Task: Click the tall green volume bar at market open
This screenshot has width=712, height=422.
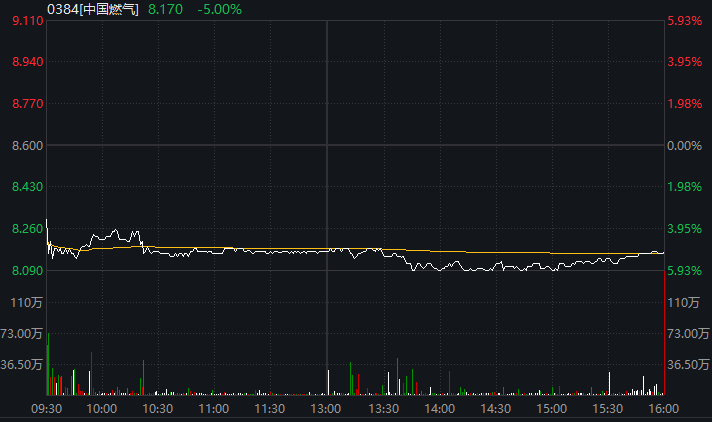Action: click(48, 365)
